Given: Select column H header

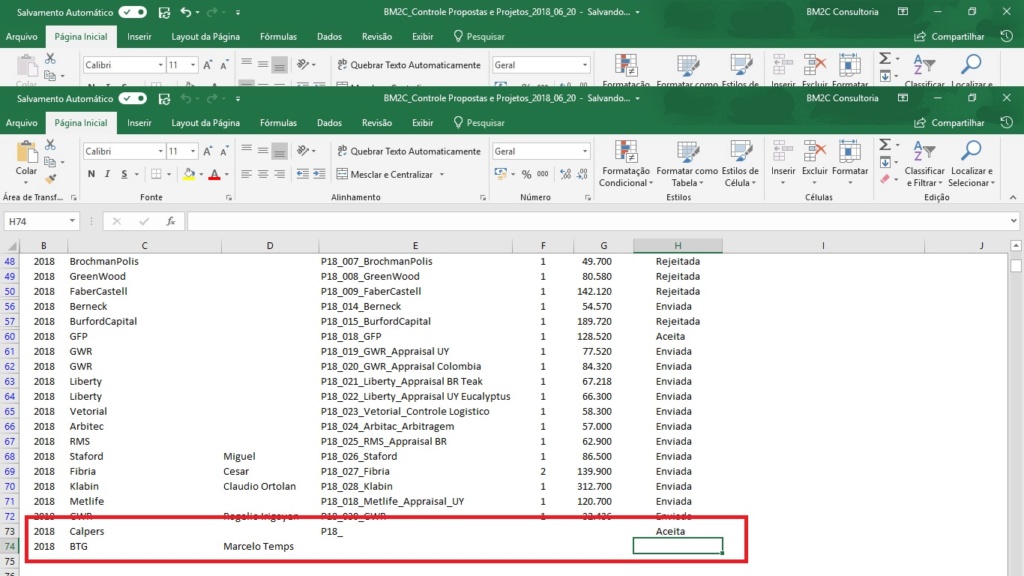Looking at the screenshot, I should tap(677, 246).
